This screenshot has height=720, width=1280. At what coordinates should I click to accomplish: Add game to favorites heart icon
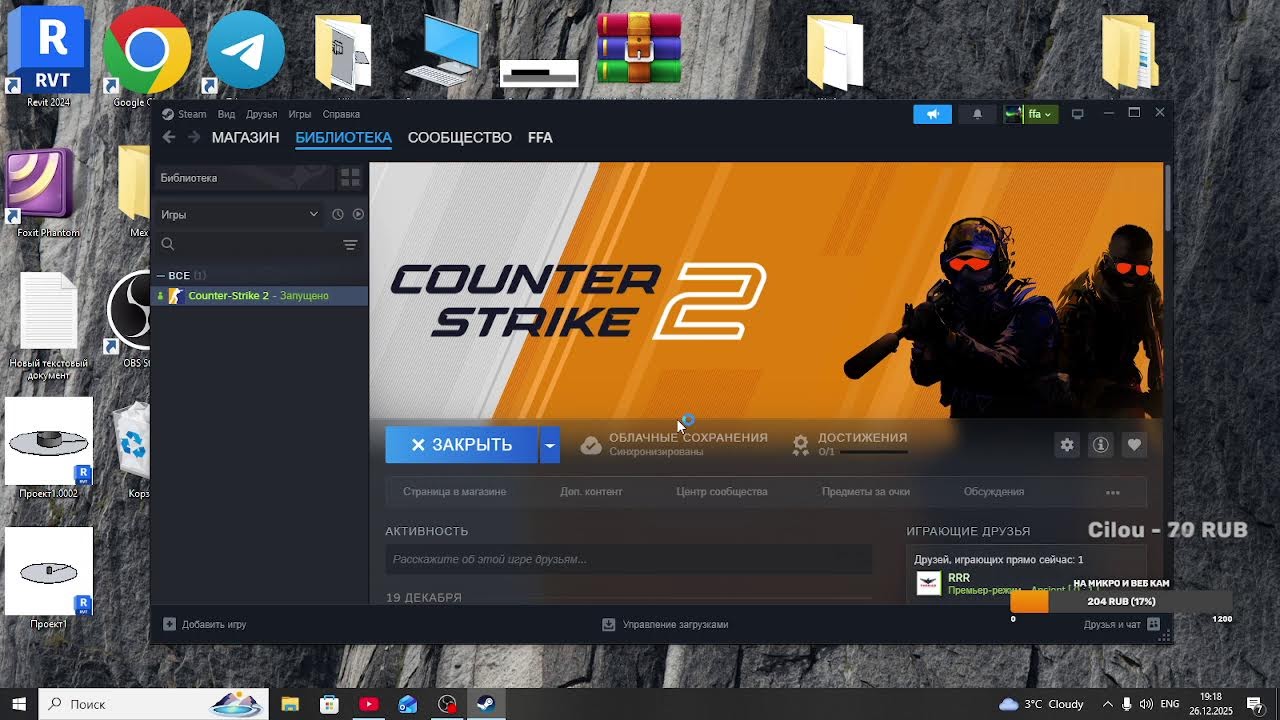tap(1134, 445)
